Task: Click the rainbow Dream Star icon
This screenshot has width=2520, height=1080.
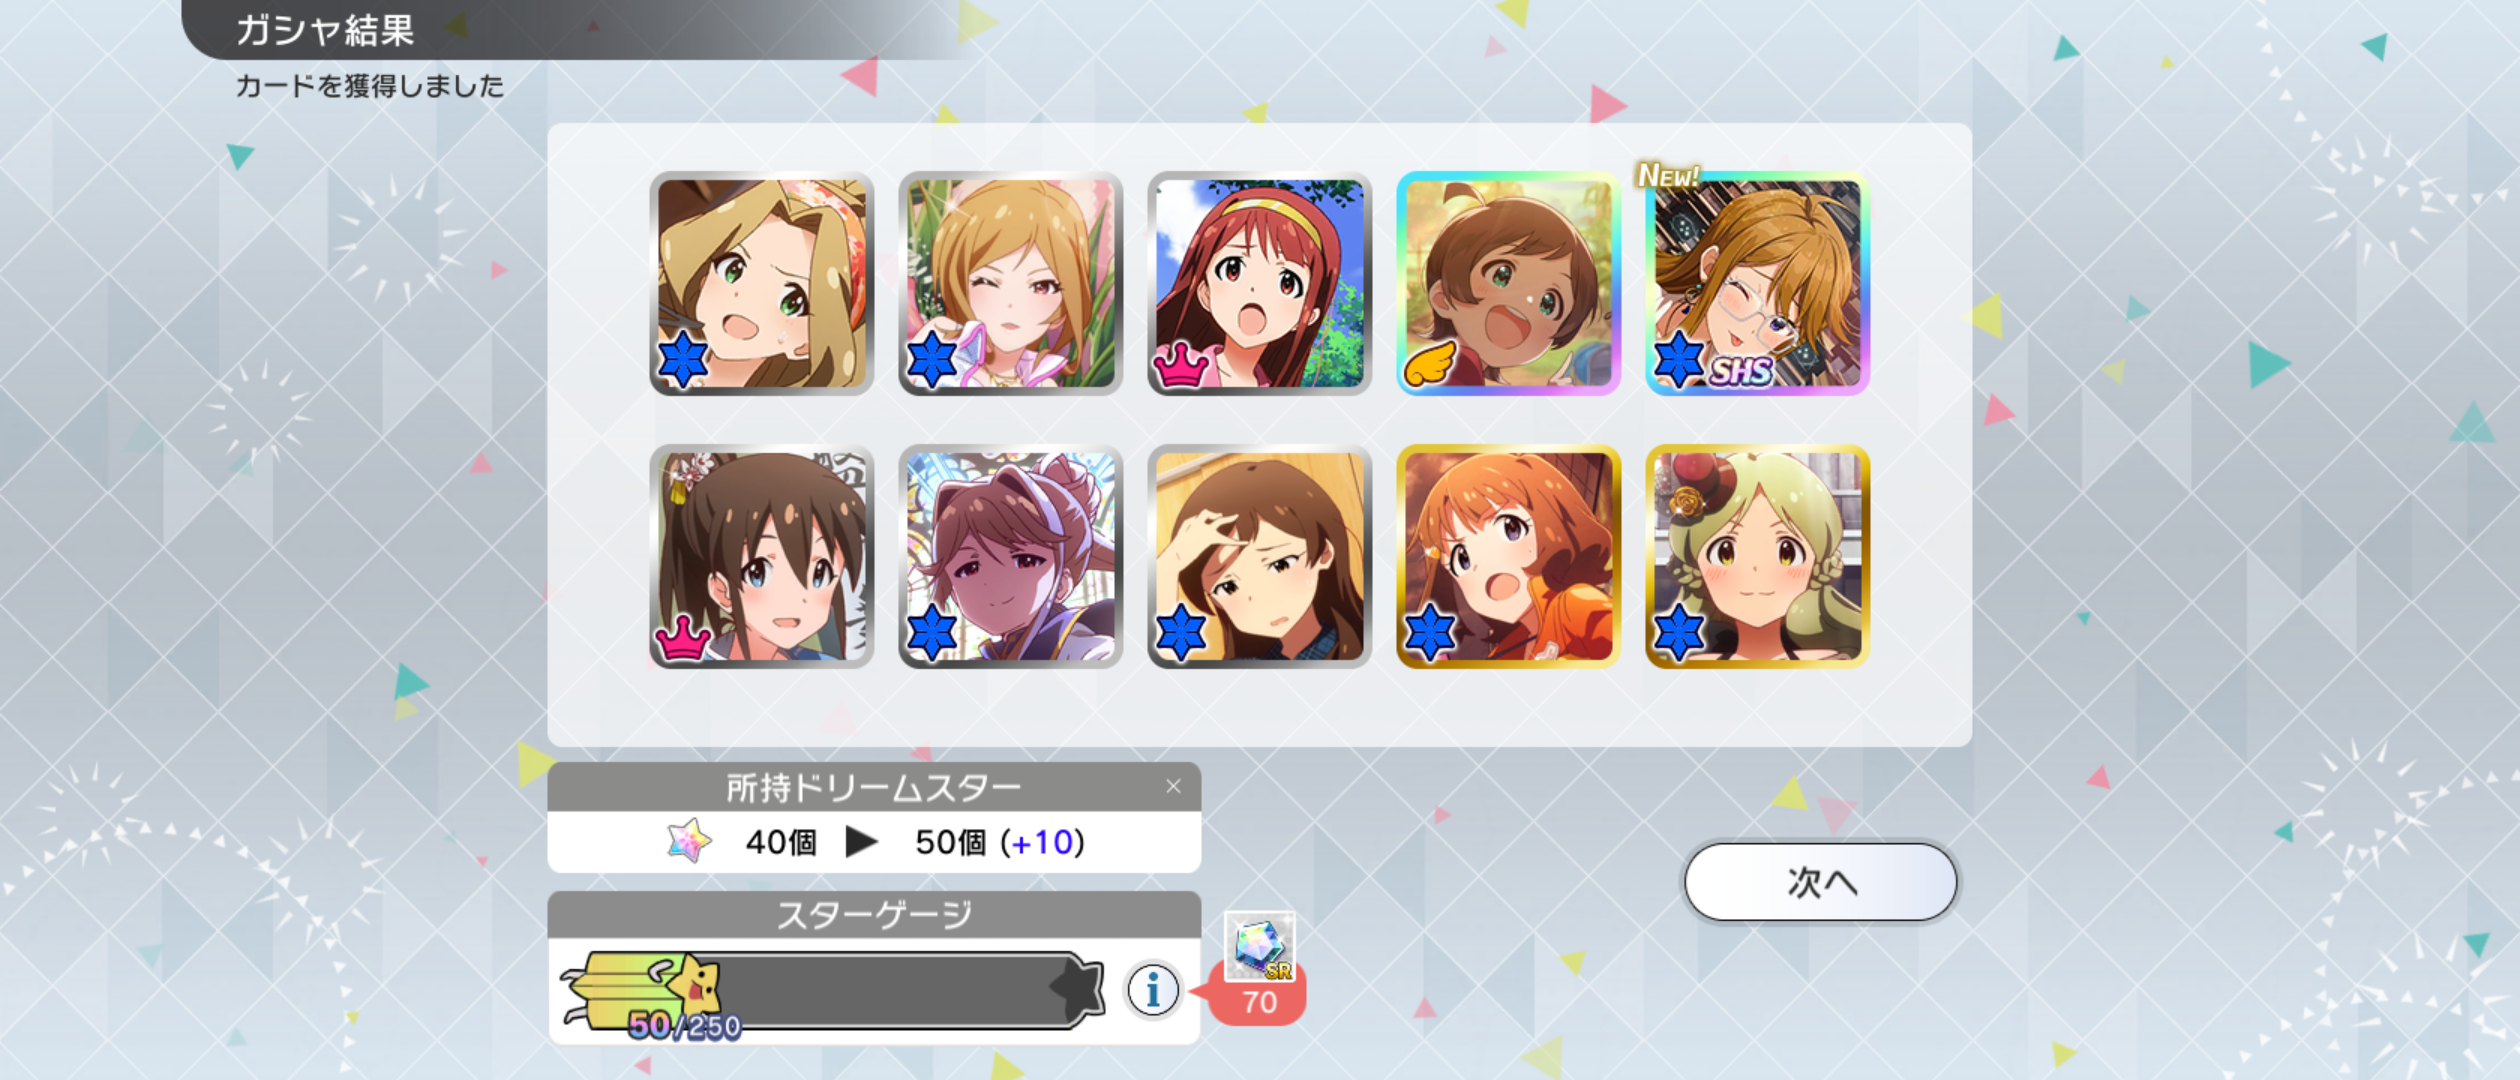Action: [x=689, y=841]
